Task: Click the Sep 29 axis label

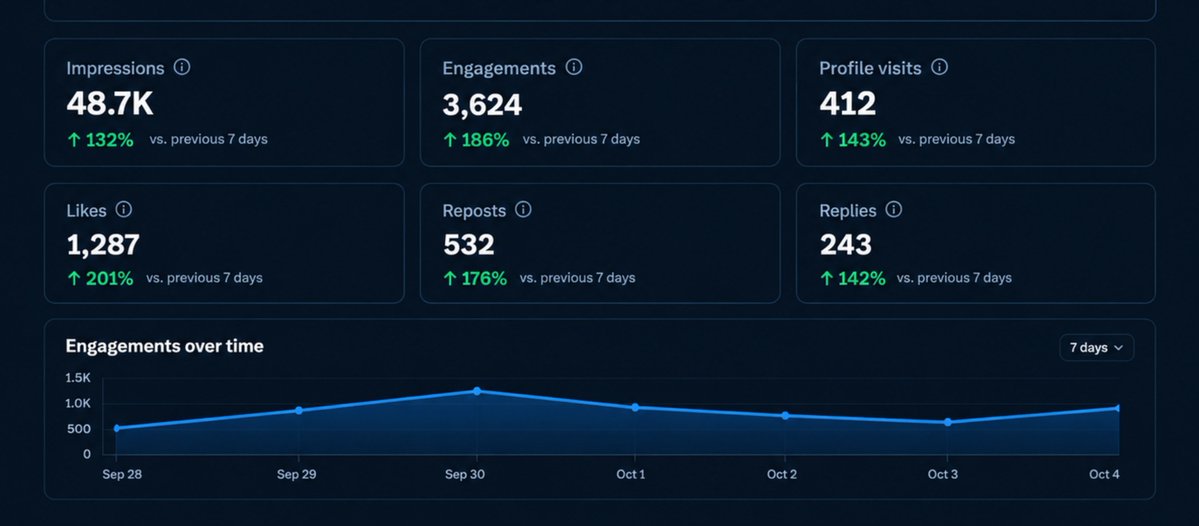Action: coord(297,475)
